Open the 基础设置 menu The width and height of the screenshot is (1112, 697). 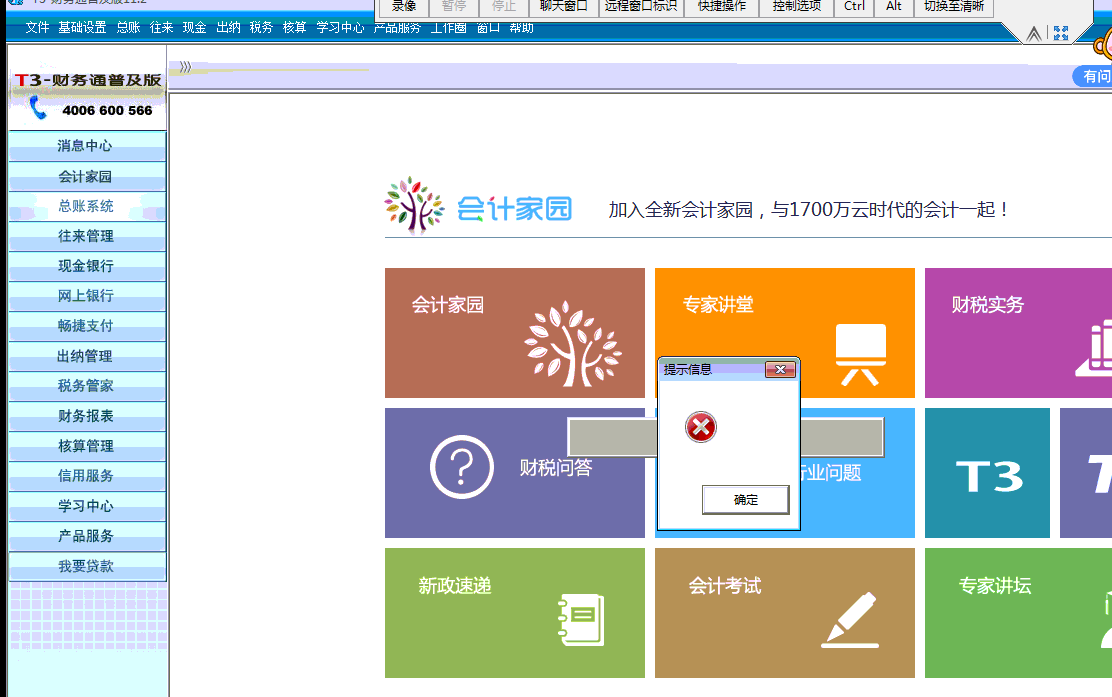(82, 28)
